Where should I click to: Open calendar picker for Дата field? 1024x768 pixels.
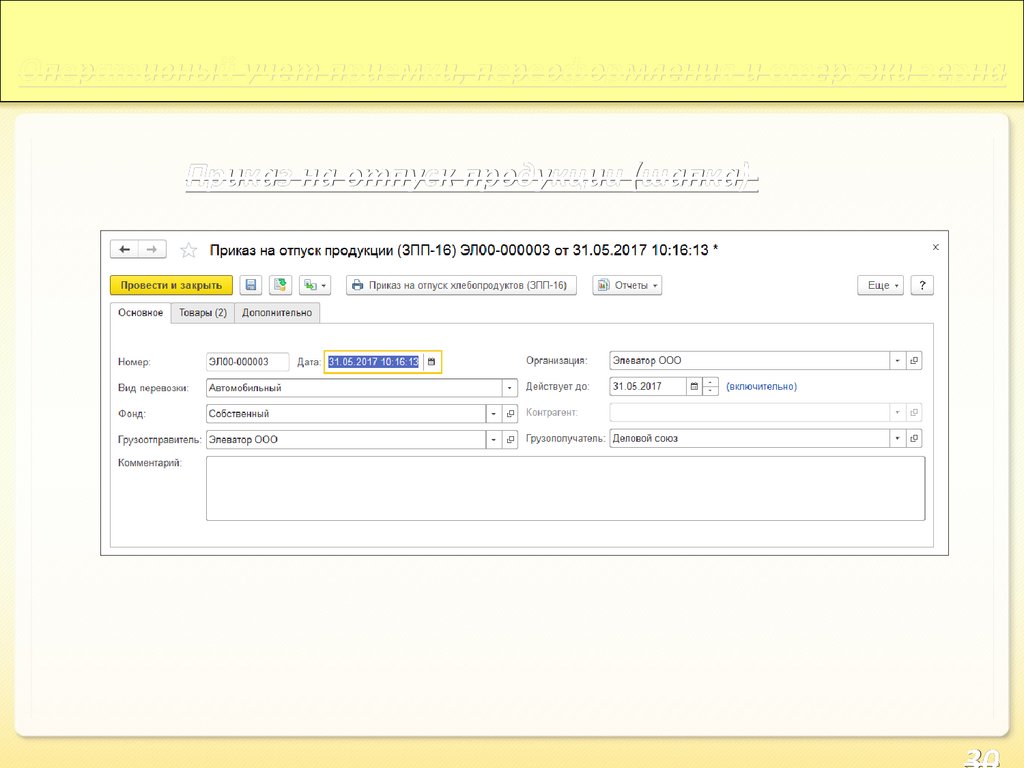[x=432, y=362]
